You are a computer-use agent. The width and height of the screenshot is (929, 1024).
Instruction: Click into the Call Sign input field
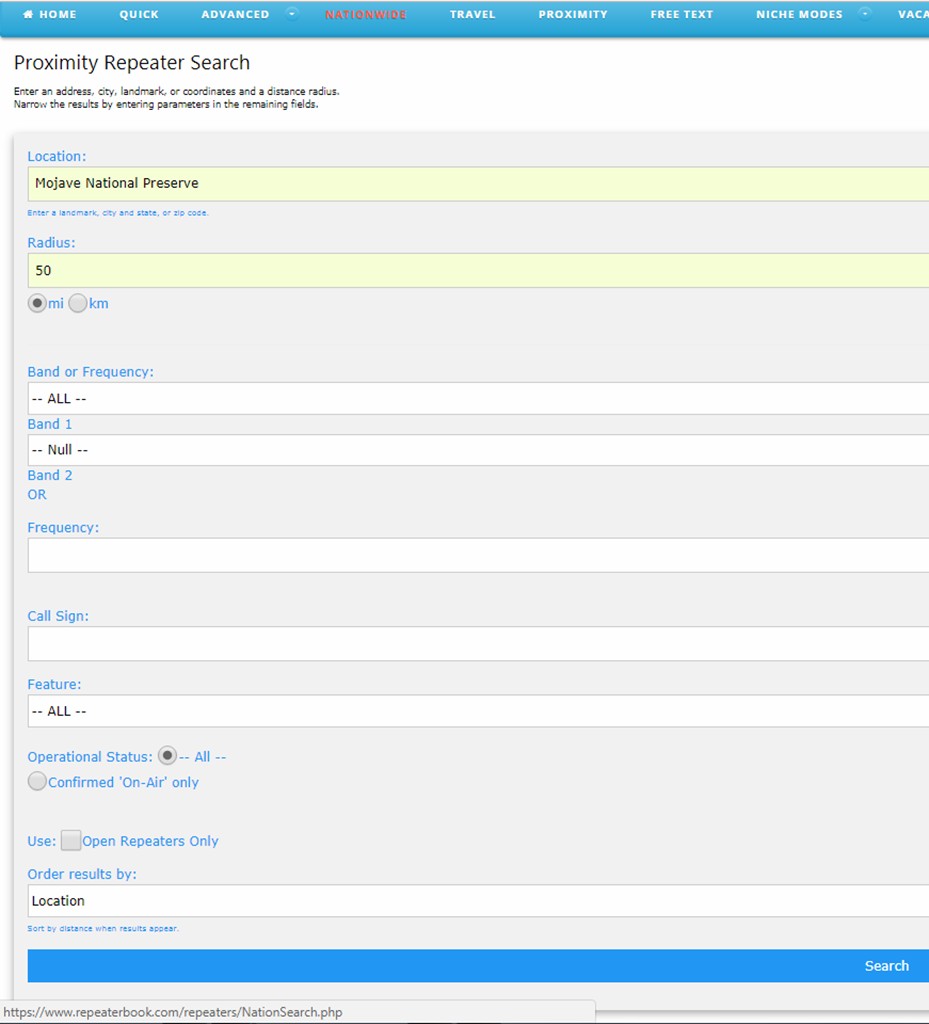(478, 644)
